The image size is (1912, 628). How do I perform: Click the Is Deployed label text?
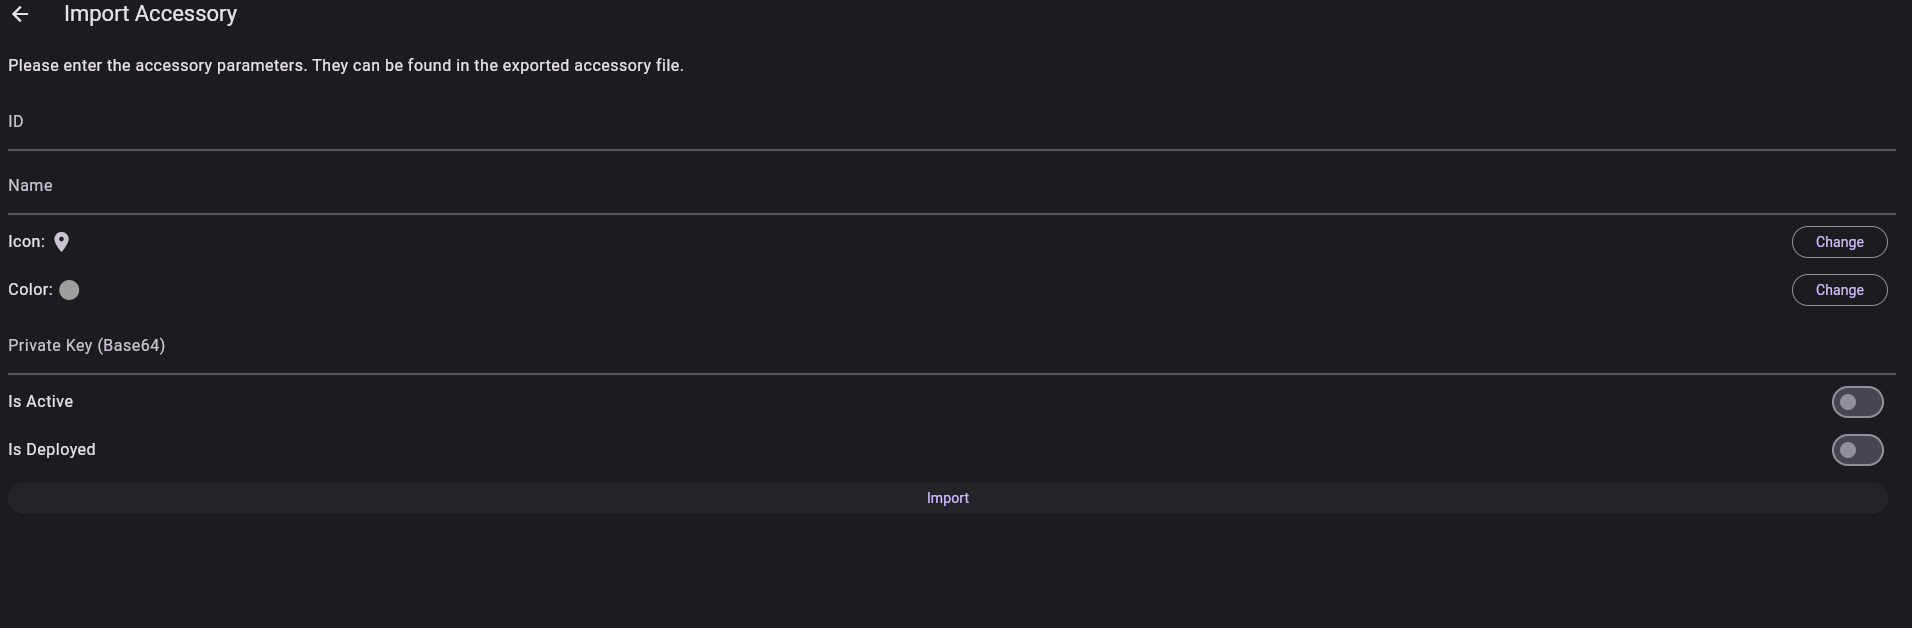(x=52, y=450)
